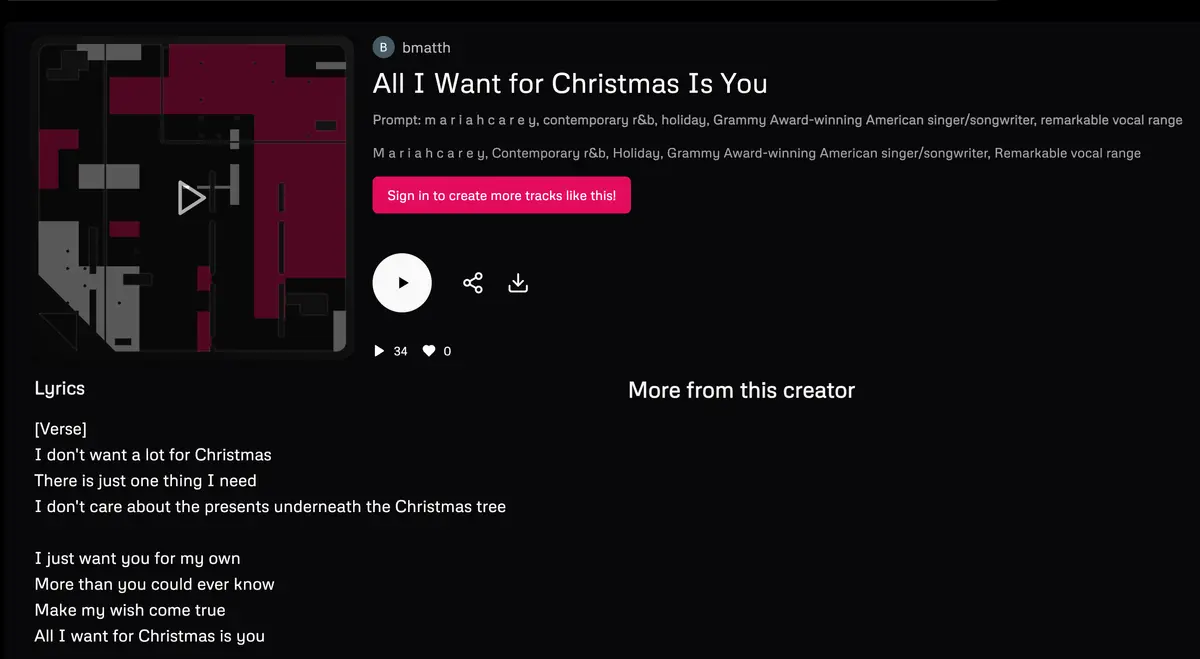This screenshot has height=659, width=1200.
Task: Click the lyric line Make my wish come true
Action: [x=130, y=610]
